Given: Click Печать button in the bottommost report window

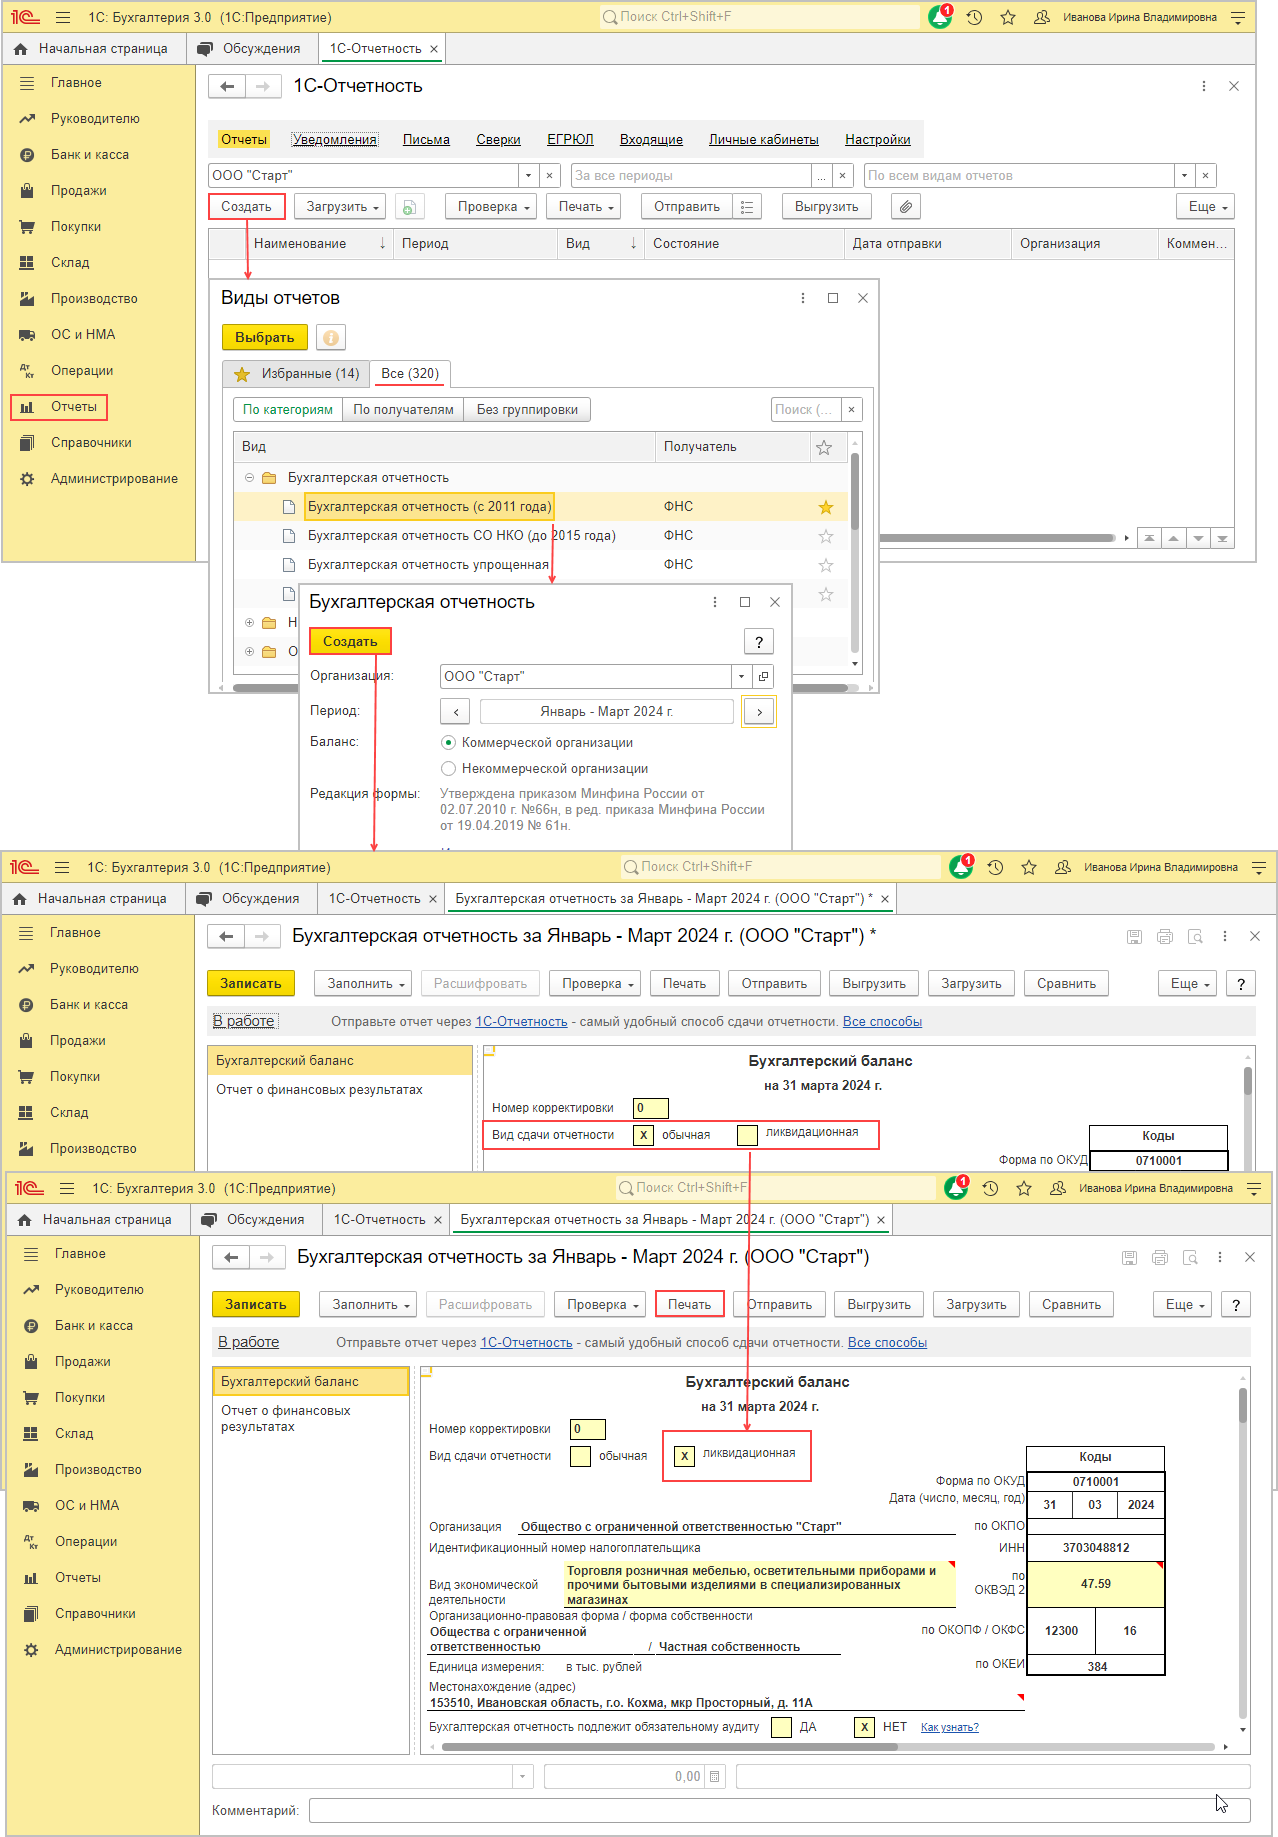Looking at the screenshot, I should tap(689, 1304).
